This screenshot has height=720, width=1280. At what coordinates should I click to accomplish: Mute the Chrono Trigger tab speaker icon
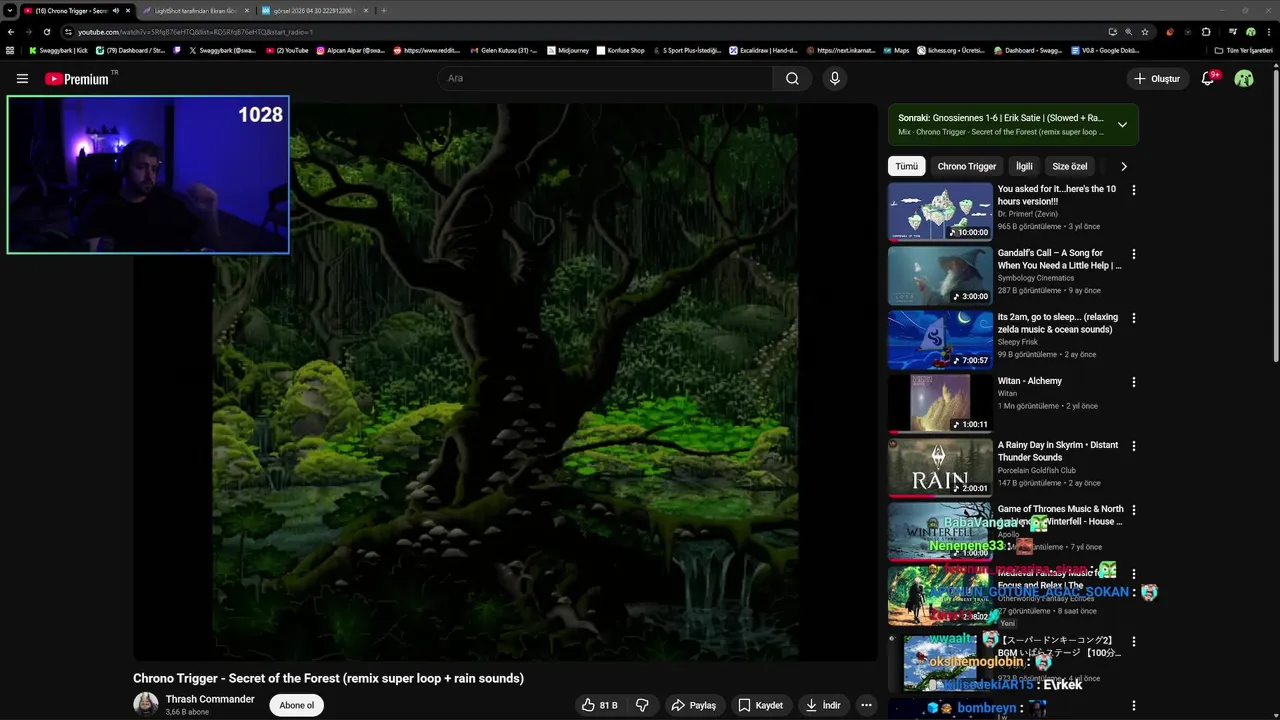coord(116,11)
